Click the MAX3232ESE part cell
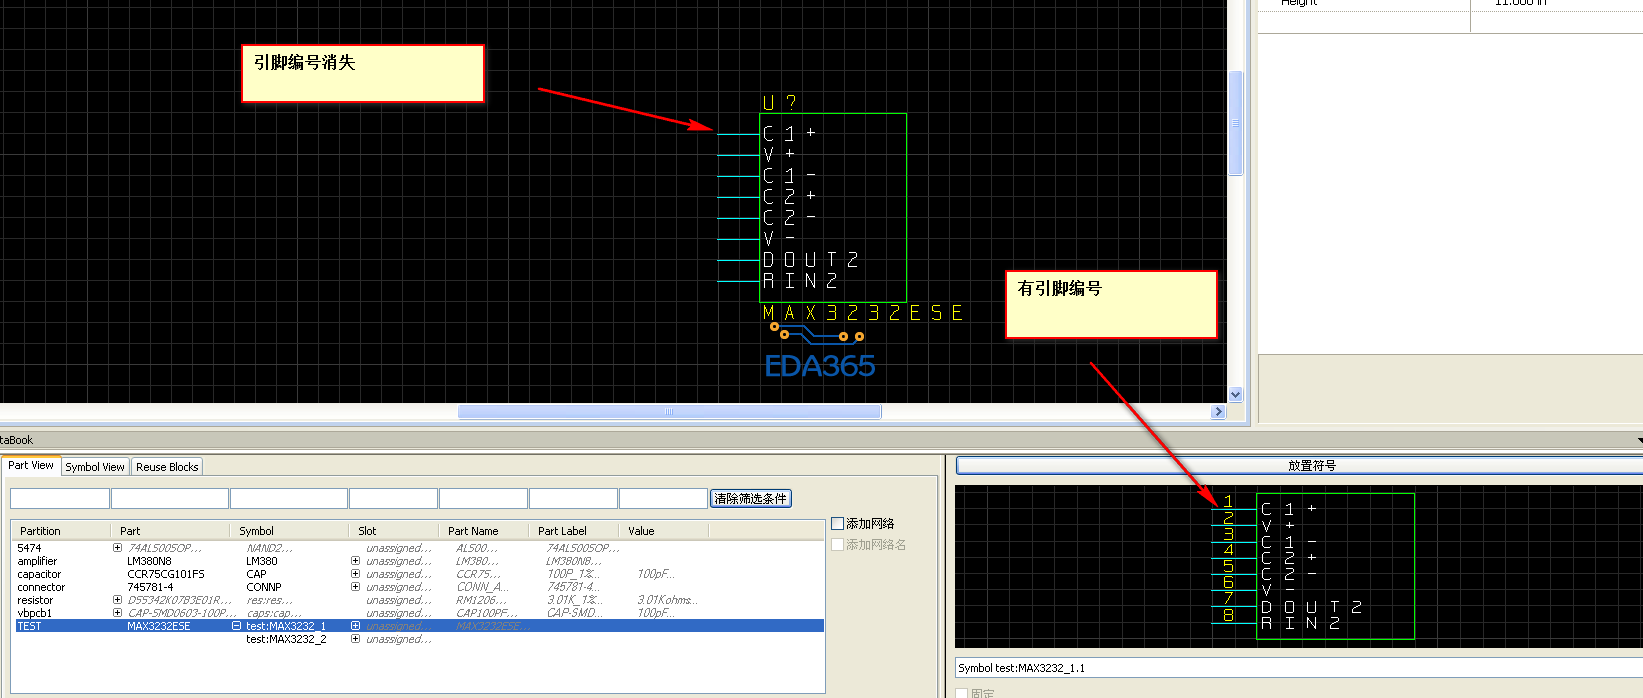Screen dimensions: 1643x698 pos(158,626)
